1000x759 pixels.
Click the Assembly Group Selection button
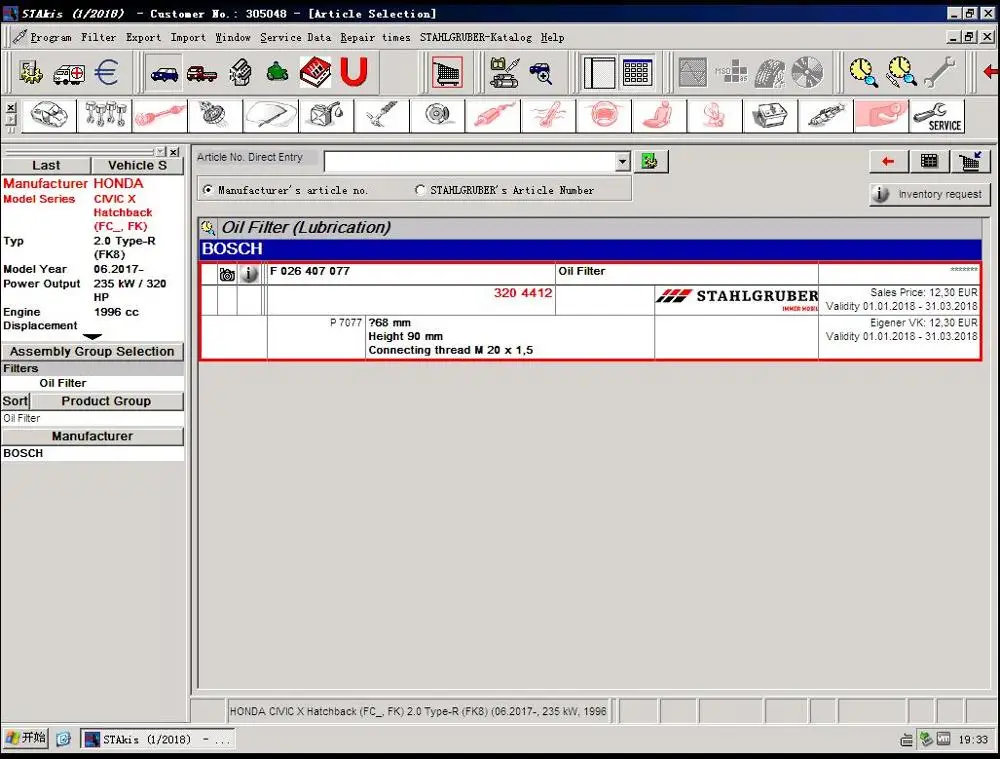pyautogui.click(x=92, y=351)
